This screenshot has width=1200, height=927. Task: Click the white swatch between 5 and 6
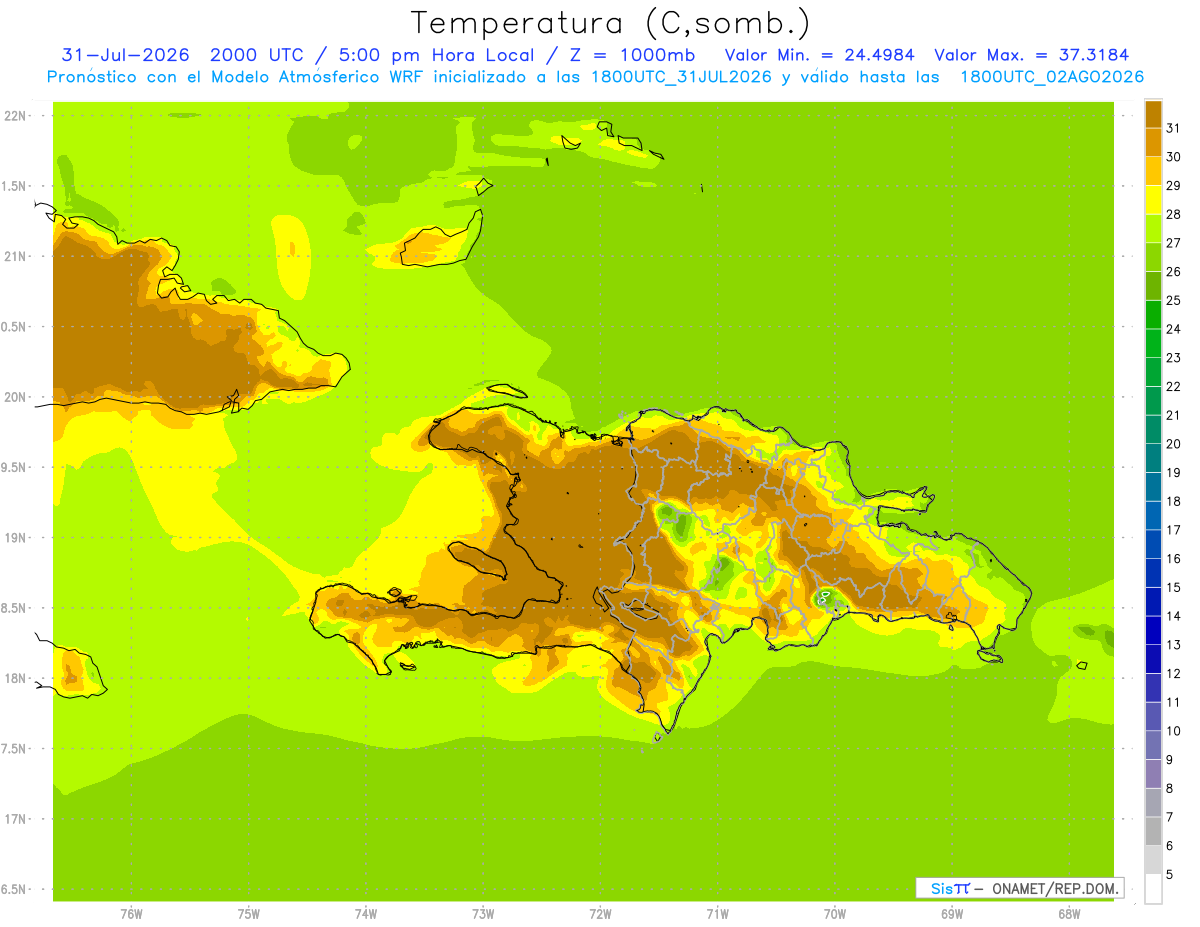click(1153, 860)
